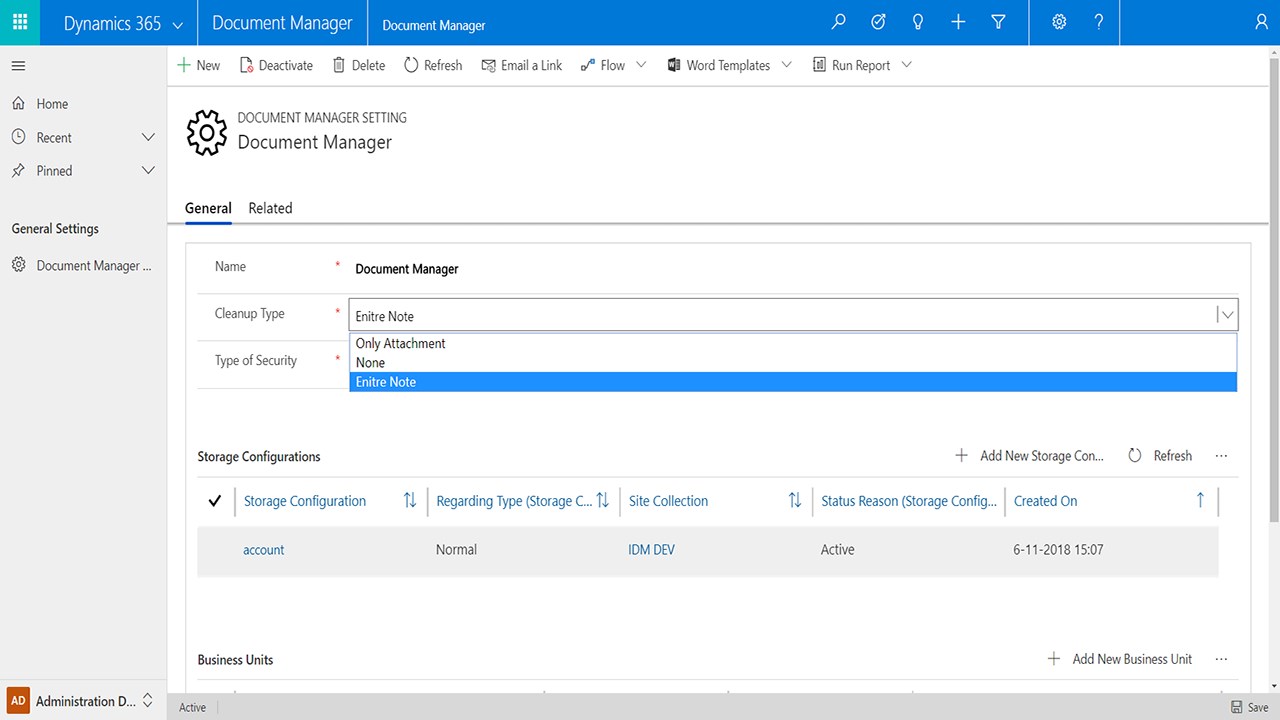Open the user profile icon
The width and height of the screenshot is (1280, 720).
point(1261,22)
